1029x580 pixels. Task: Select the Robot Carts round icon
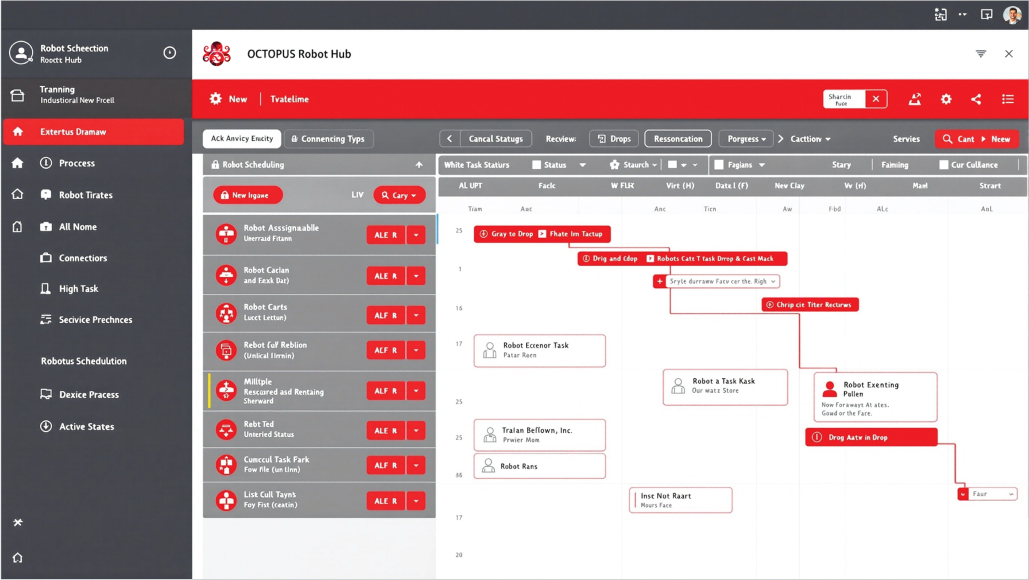(x=226, y=314)
